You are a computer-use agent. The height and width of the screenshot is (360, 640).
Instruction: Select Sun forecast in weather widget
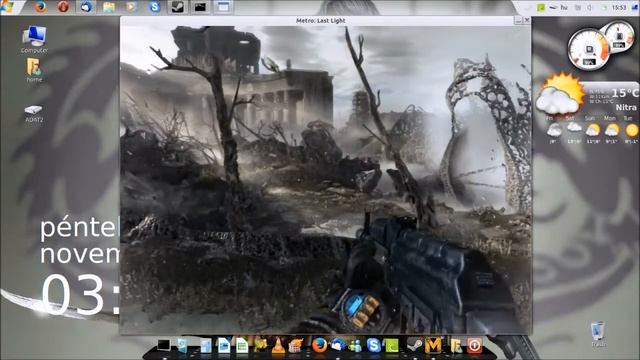point(592,130)
